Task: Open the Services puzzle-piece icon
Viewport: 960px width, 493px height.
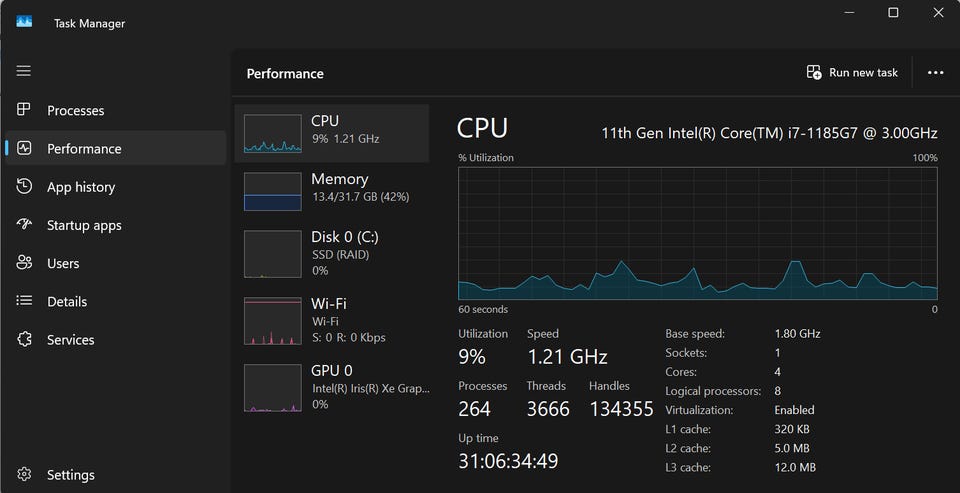Action: [24, 339]
